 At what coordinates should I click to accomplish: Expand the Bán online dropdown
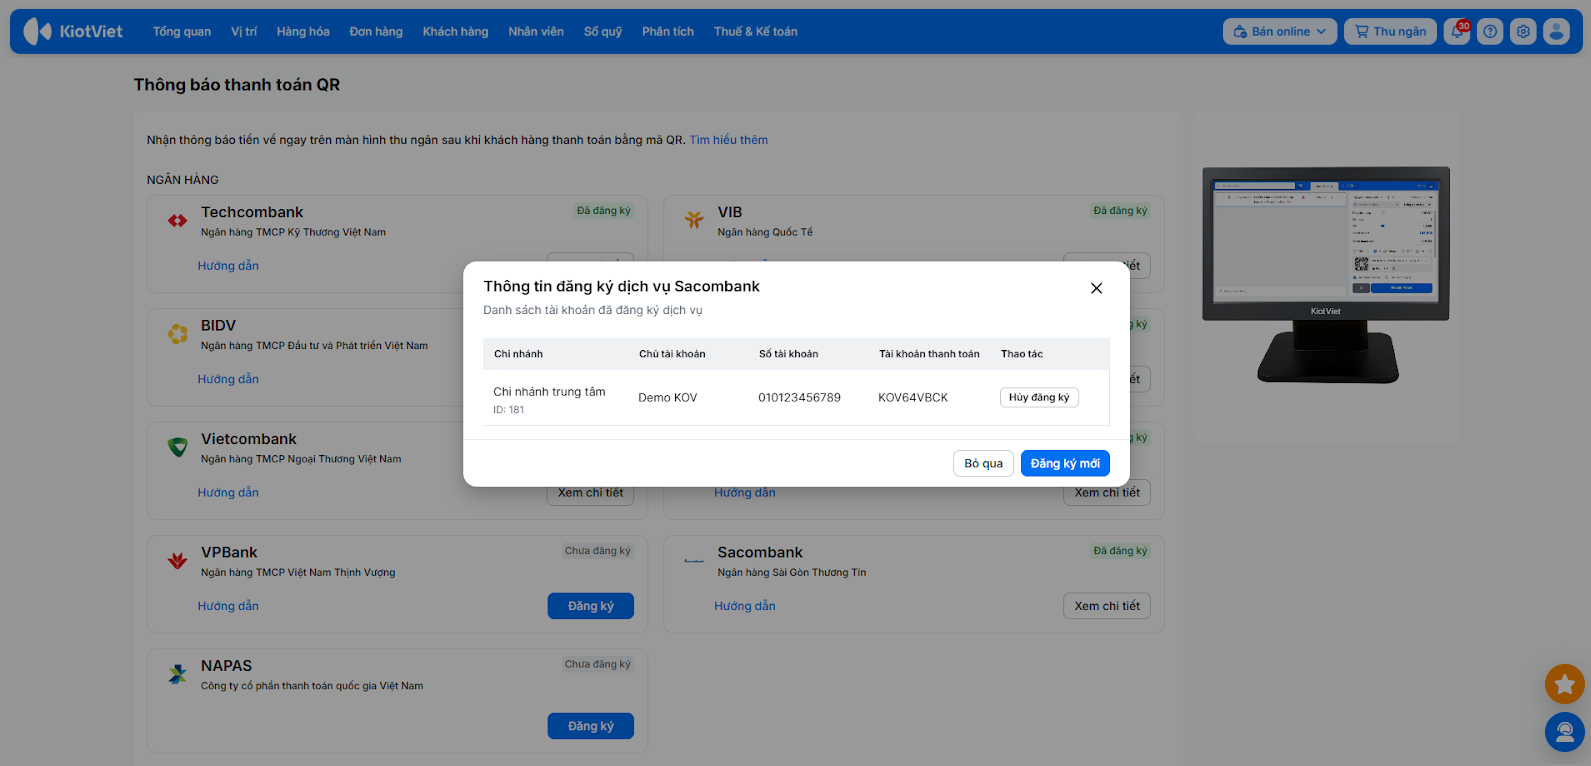click(1280, 31)
